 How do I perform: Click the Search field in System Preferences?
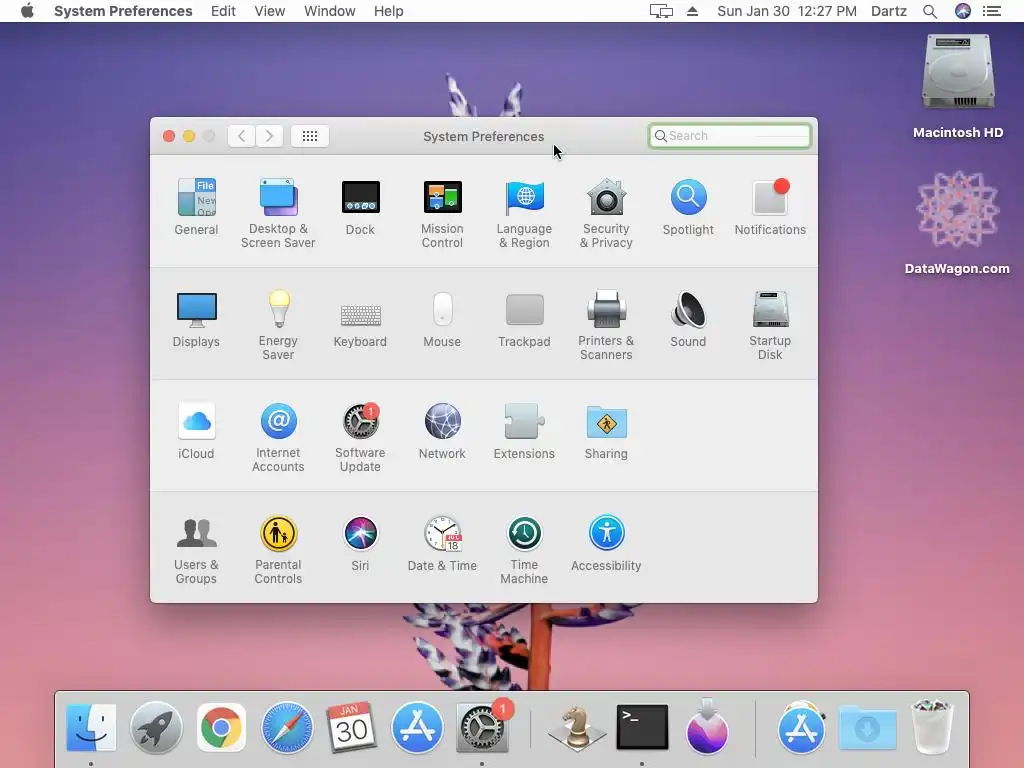pos(729,136)
